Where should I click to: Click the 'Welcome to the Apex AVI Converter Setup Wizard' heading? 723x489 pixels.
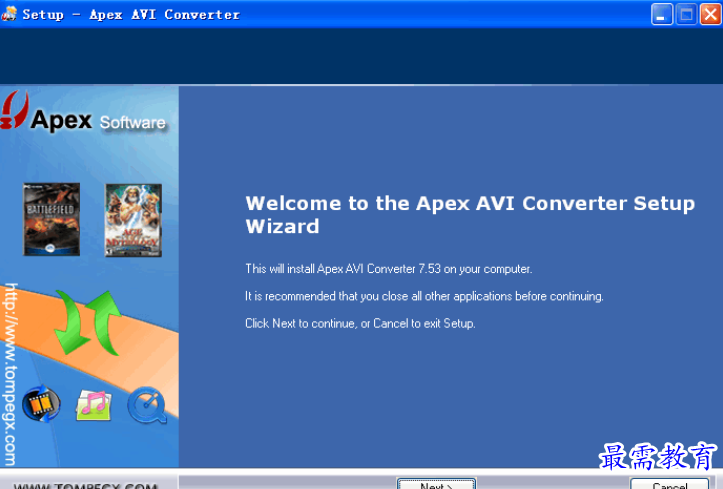470,215
